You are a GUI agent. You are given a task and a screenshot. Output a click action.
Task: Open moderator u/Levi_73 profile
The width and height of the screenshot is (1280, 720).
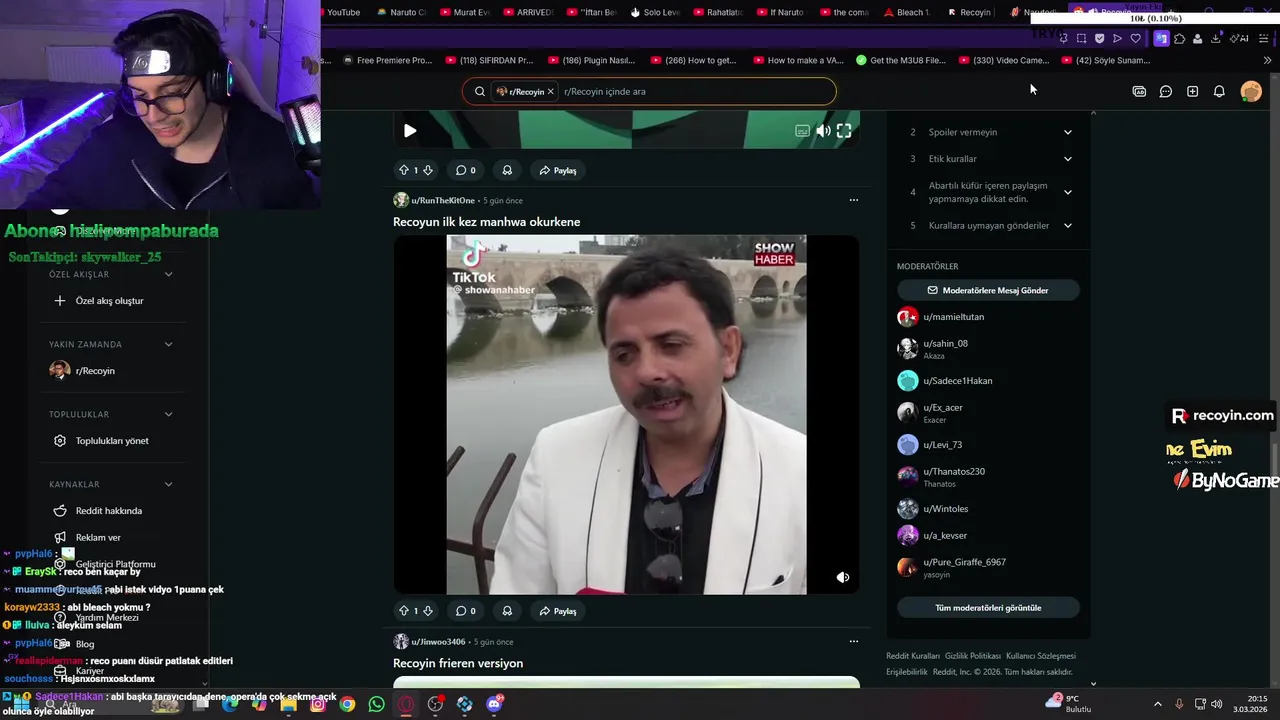tap(943, 445)
